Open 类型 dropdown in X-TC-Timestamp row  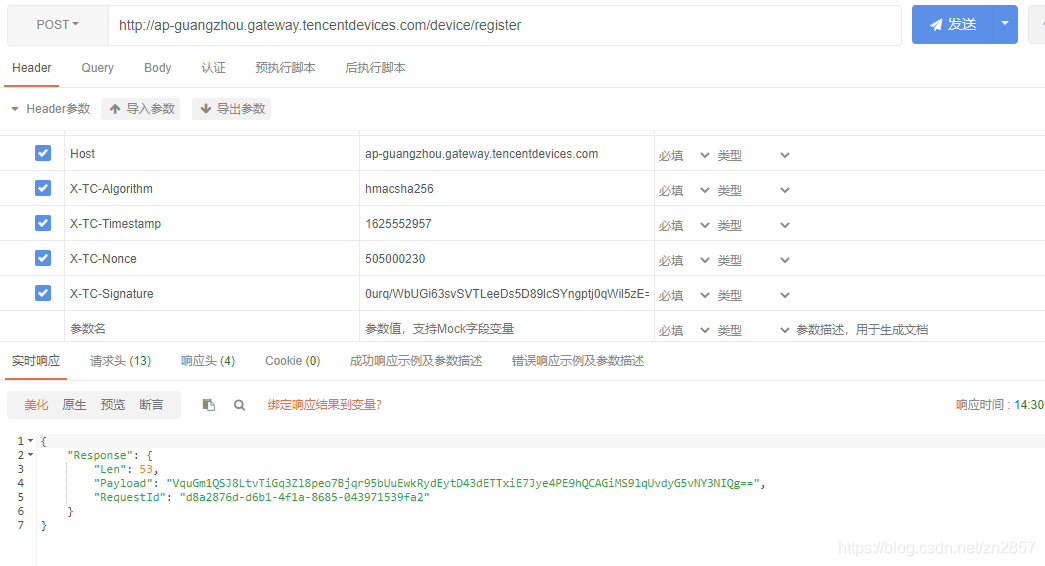pos(753,225)
